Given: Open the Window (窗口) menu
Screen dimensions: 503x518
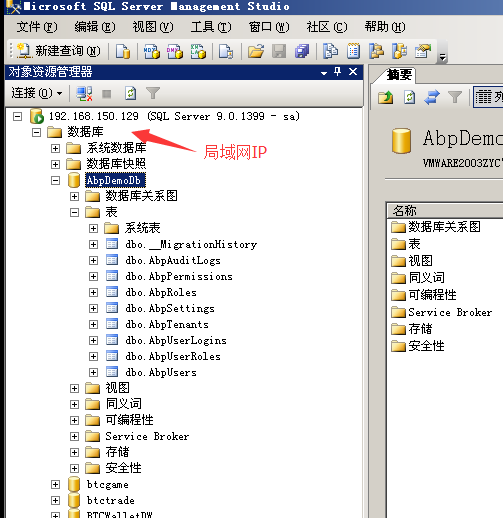Looking at the screenshot, I should coord(269,27).
